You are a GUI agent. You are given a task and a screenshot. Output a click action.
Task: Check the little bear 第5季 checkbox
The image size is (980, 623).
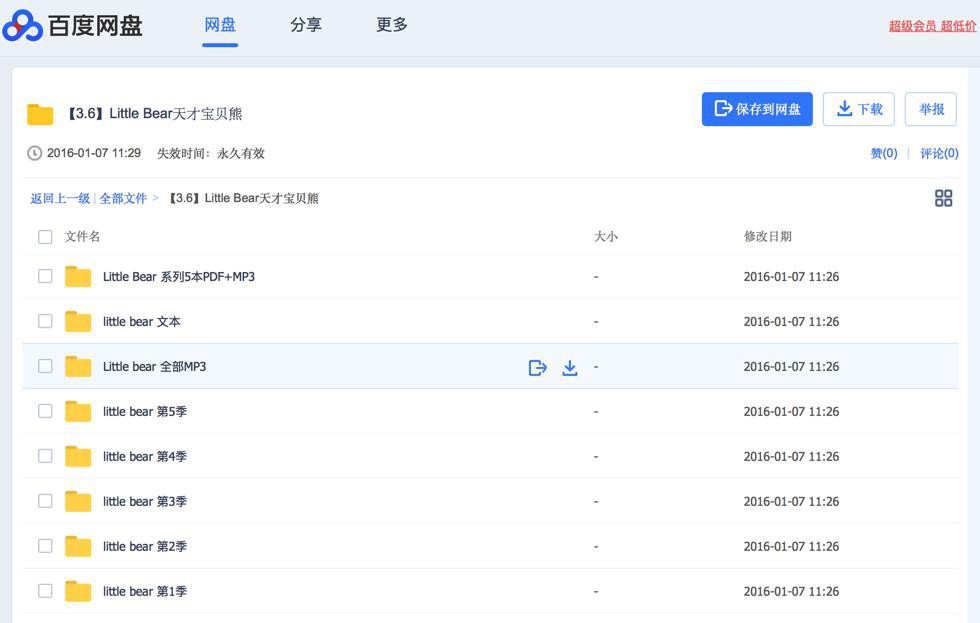[x=45, y=411]
